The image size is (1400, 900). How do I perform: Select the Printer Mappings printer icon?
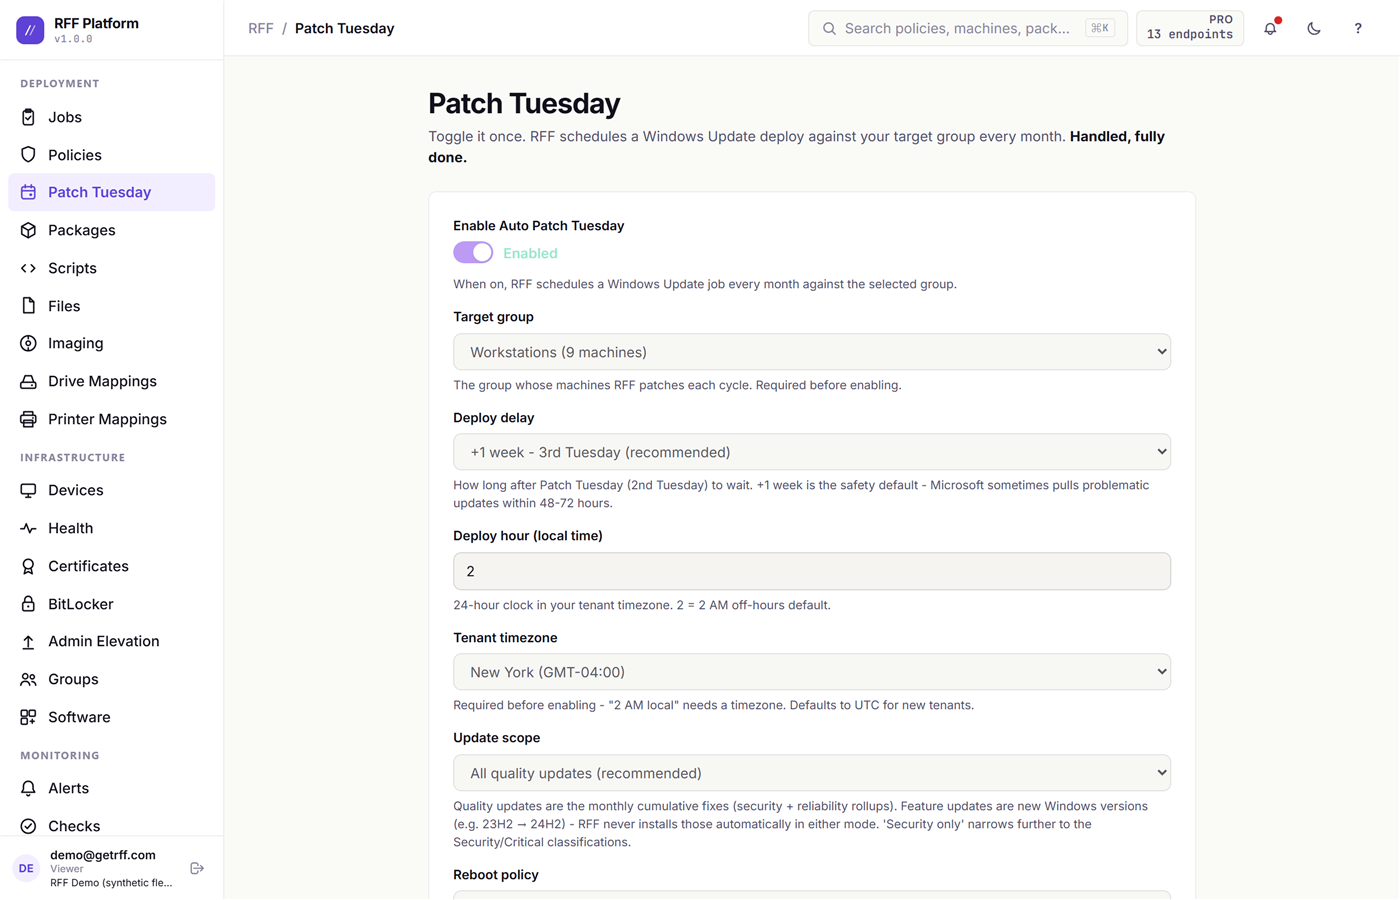coord(28,419)
